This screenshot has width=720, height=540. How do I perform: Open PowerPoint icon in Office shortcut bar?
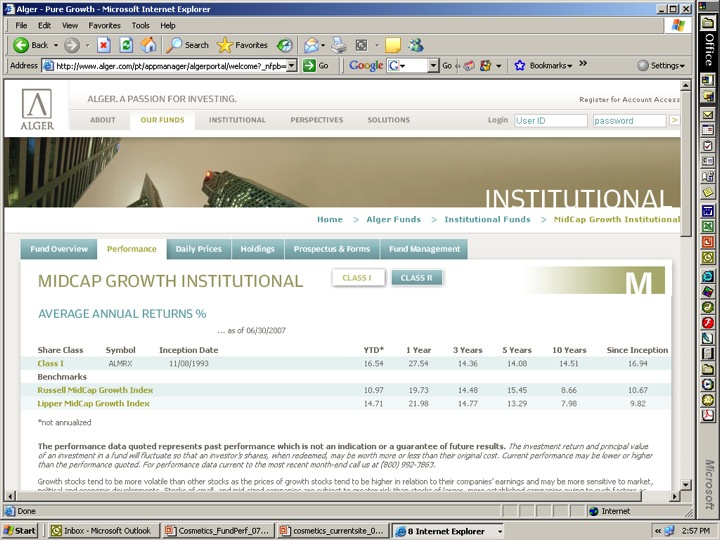tap(708, 242)
